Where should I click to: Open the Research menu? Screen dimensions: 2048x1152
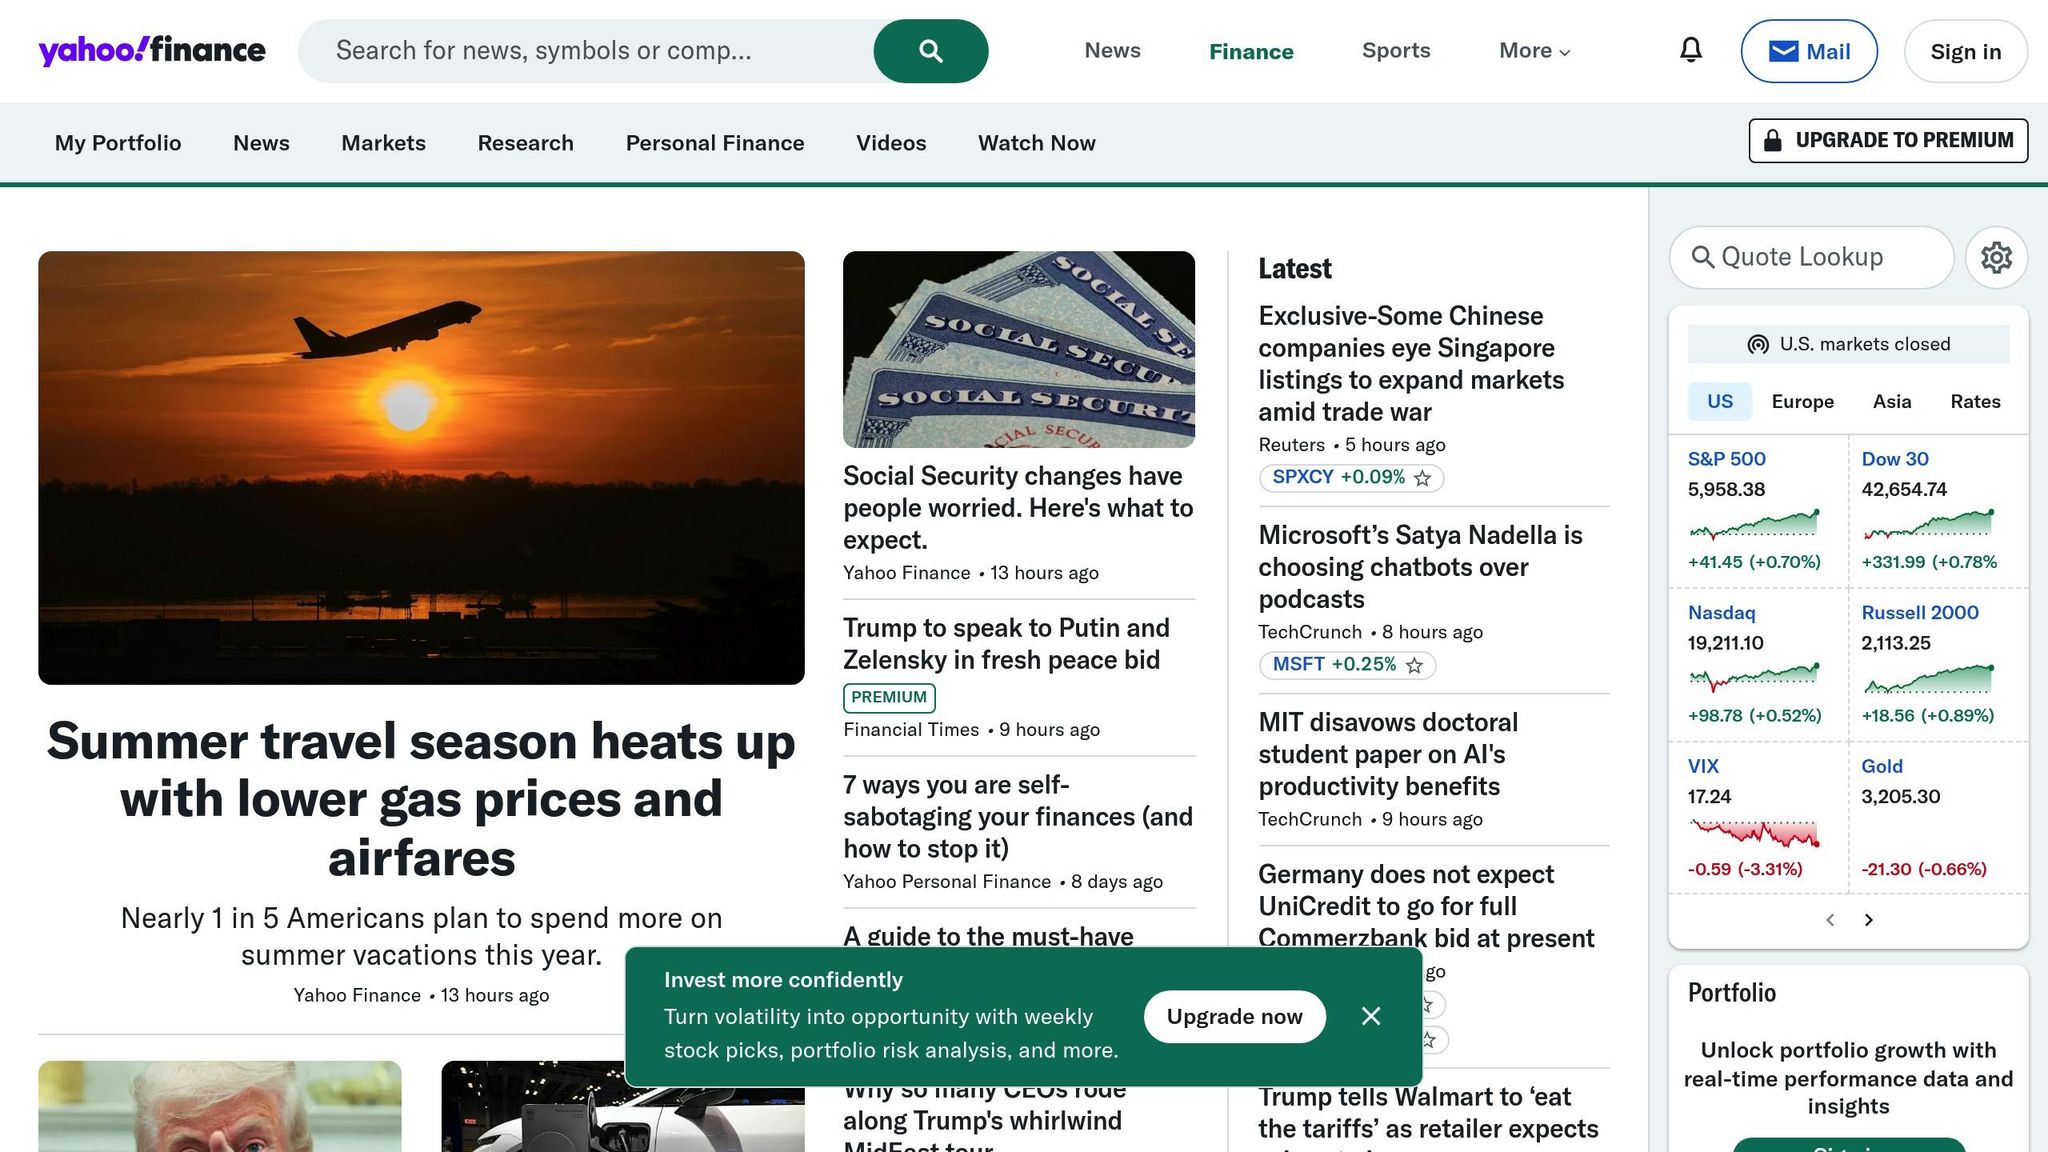click(525, 143)
